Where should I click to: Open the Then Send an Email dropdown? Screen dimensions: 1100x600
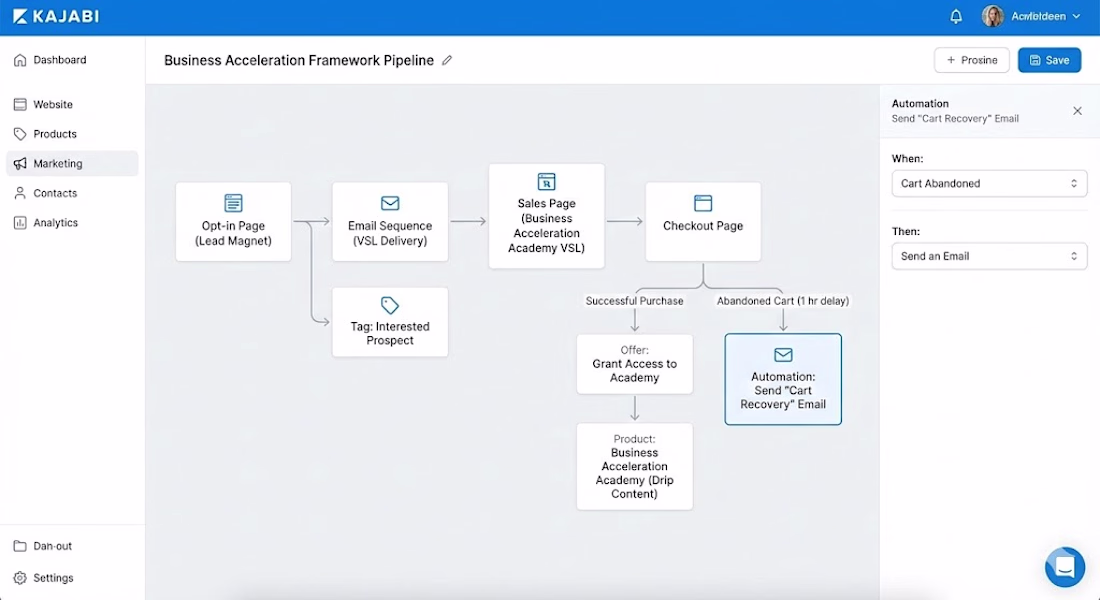point(989,256)
